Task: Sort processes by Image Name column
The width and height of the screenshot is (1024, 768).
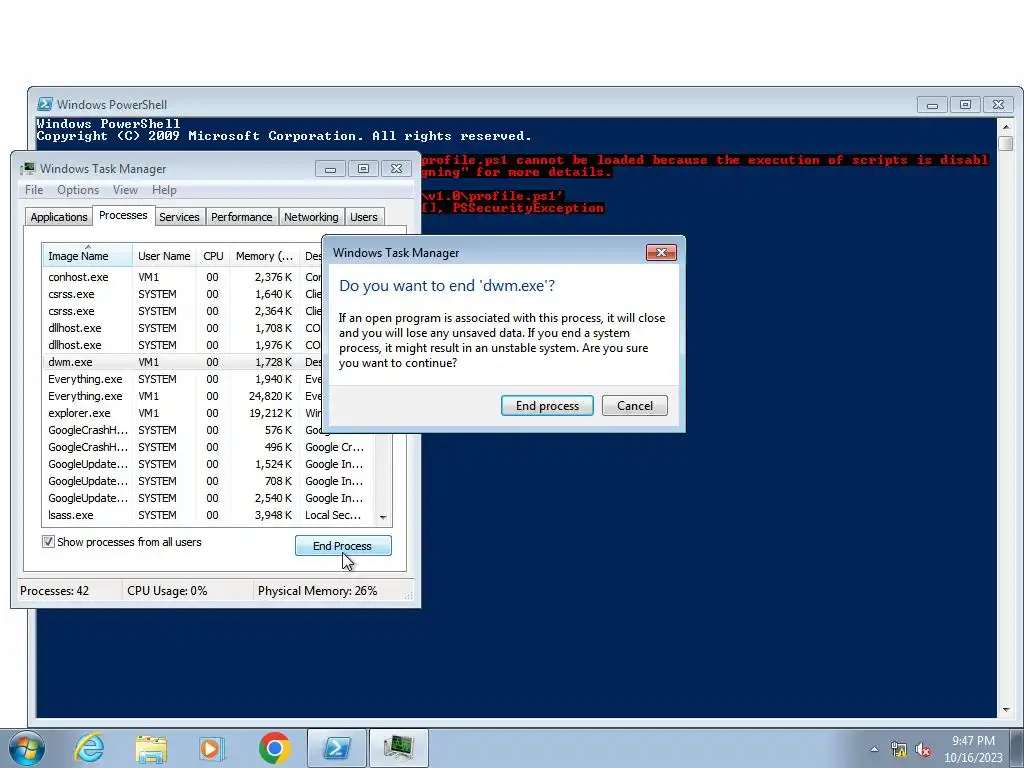Action: (x=88, y=255)
